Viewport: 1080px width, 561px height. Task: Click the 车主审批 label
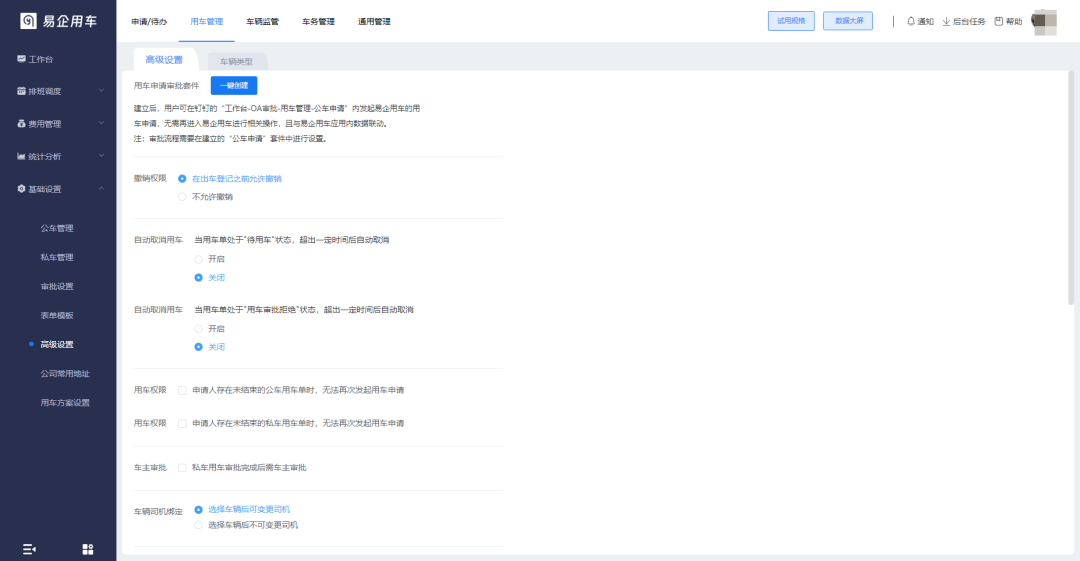pos(150,467)
